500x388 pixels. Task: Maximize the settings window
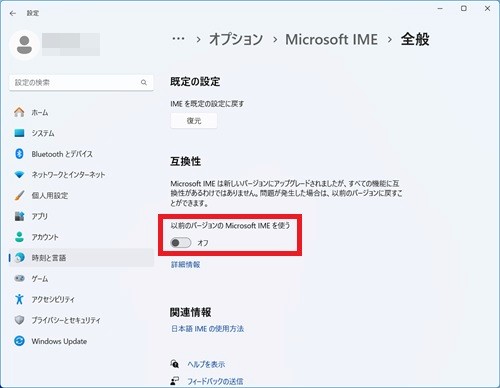(464, 9)
